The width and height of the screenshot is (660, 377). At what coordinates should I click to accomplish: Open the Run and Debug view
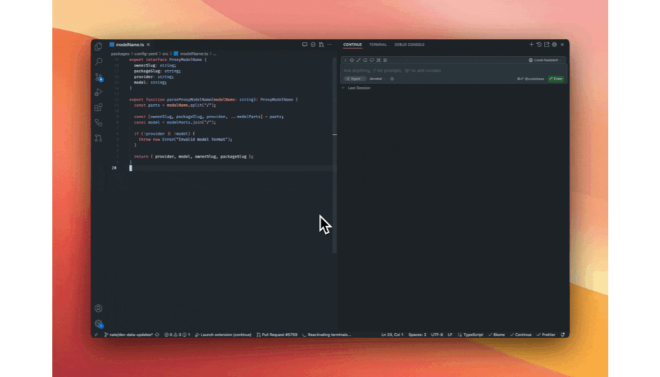pyautogui.click(x=98, y=92)
